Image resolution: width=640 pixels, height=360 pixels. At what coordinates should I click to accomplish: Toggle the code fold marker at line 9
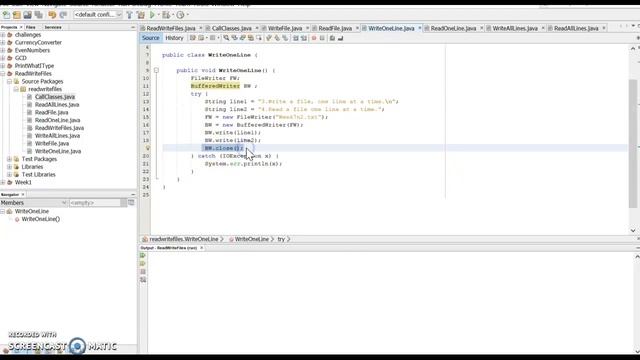pos(156,71)
